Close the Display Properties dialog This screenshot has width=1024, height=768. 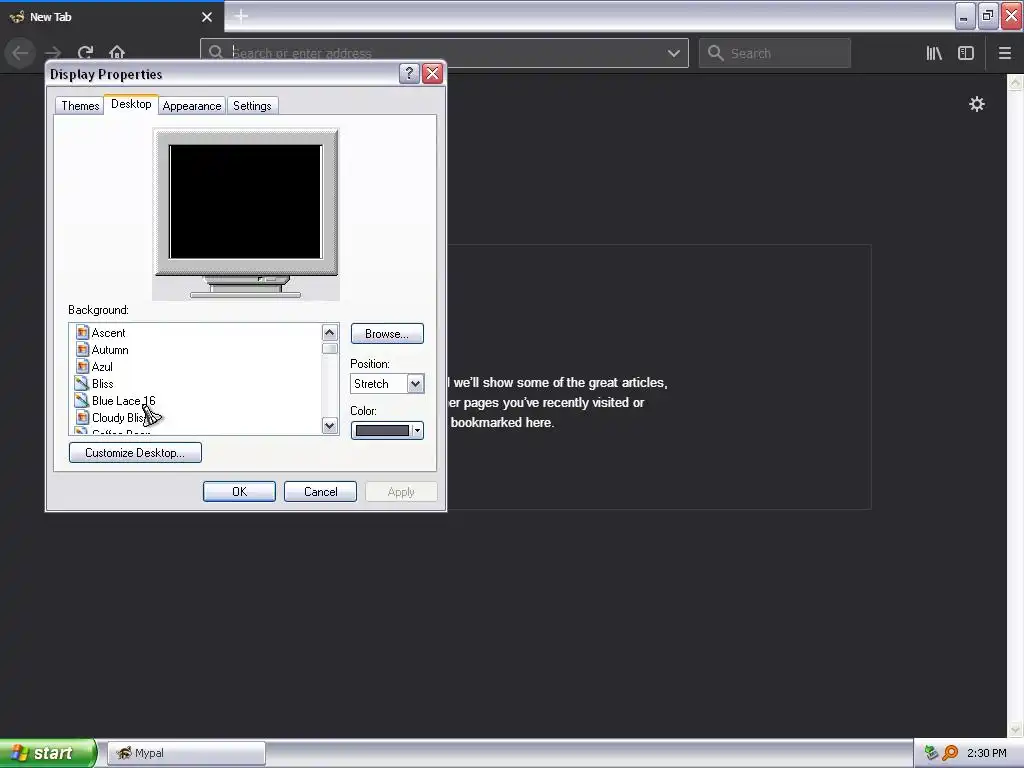[432, 74]
